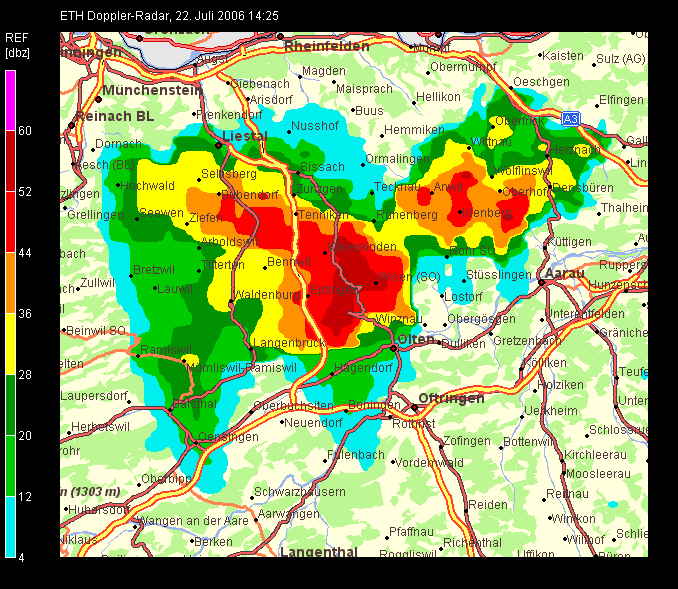Click the Balsthal label
Screen dimensions: 678x589
195,404
